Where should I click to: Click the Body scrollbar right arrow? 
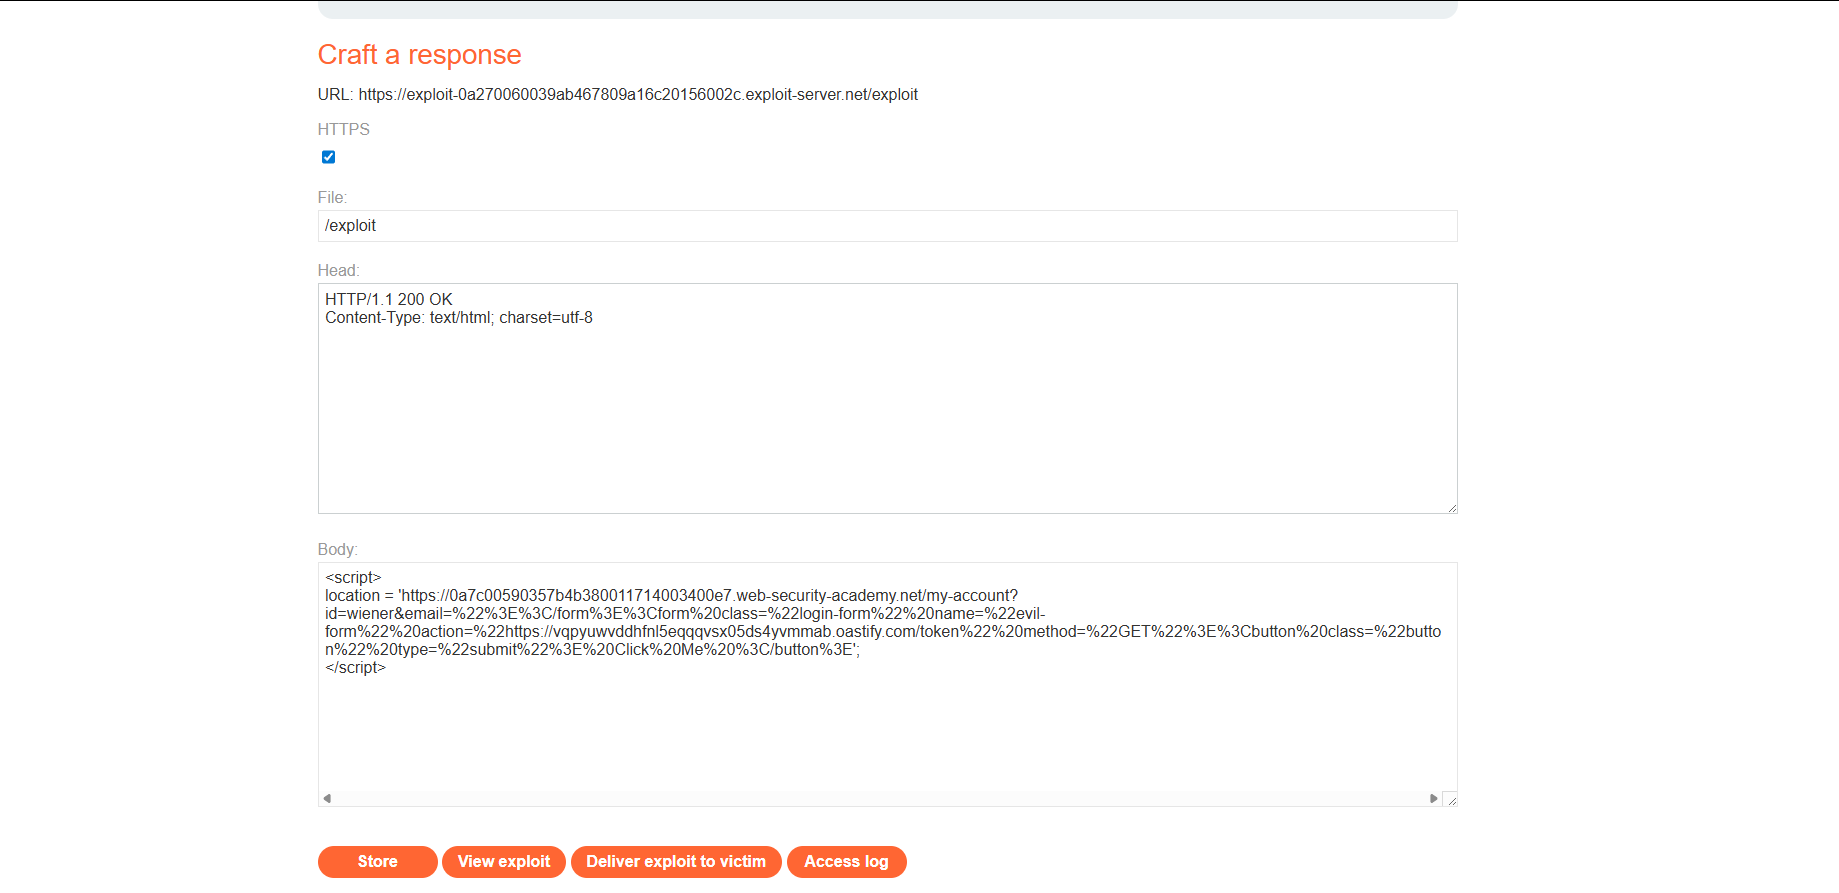pos(1434,798)
